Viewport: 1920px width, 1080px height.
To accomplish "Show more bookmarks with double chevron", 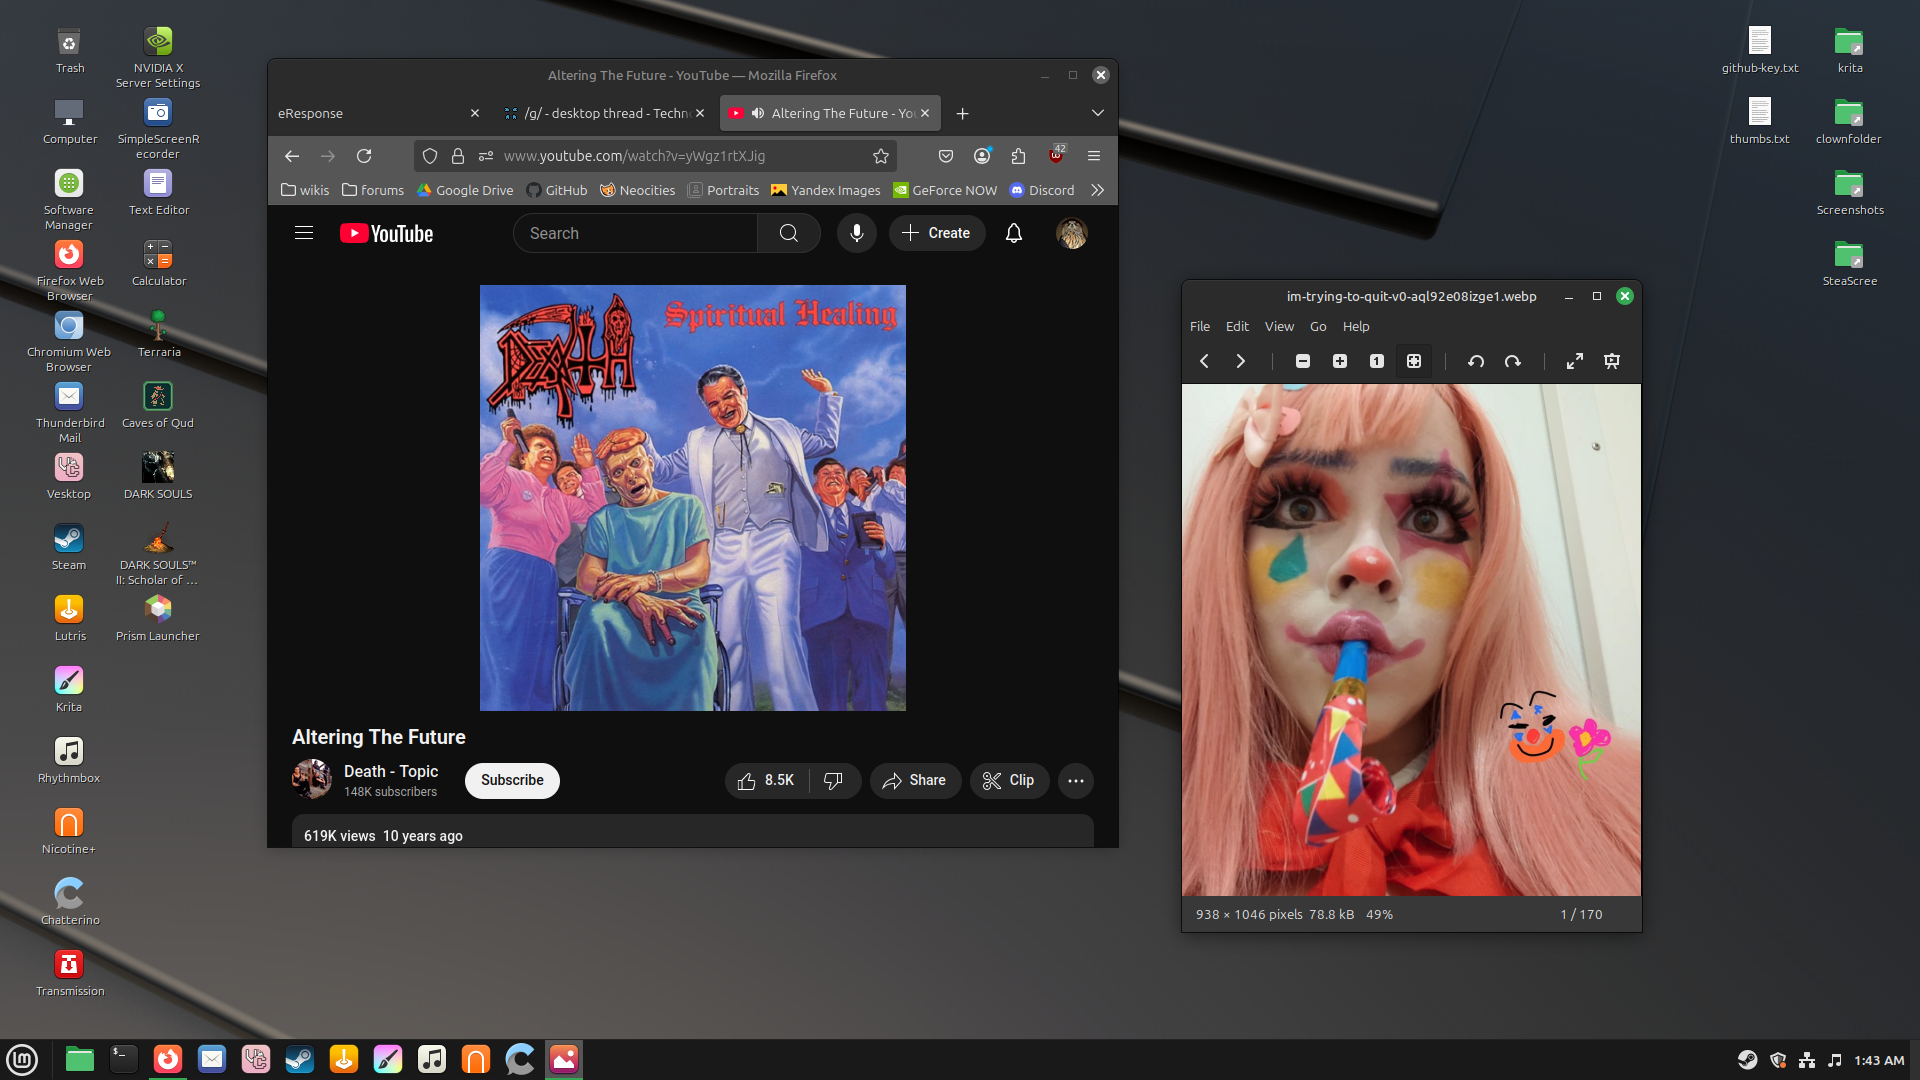I will tap(1098, 190).
